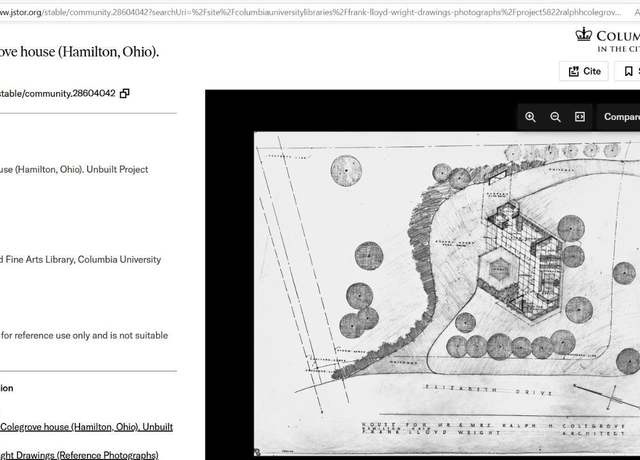Click the browser address bar URL
This screenshot has width=640, height=460.
coord(310,13)
